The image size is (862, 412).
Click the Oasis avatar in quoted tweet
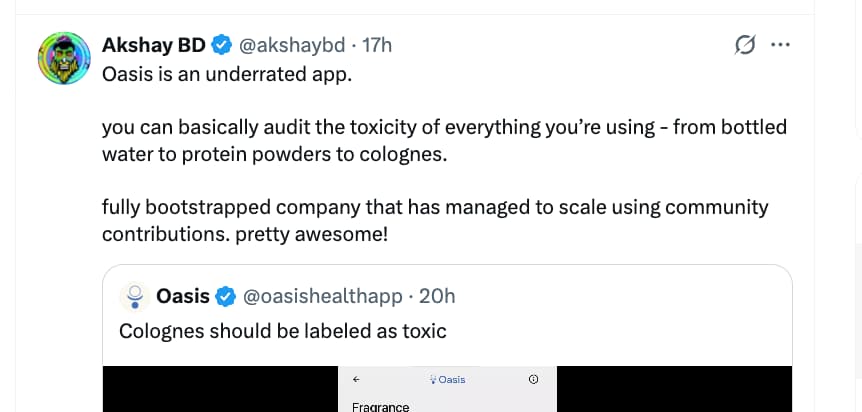point(134,296)
